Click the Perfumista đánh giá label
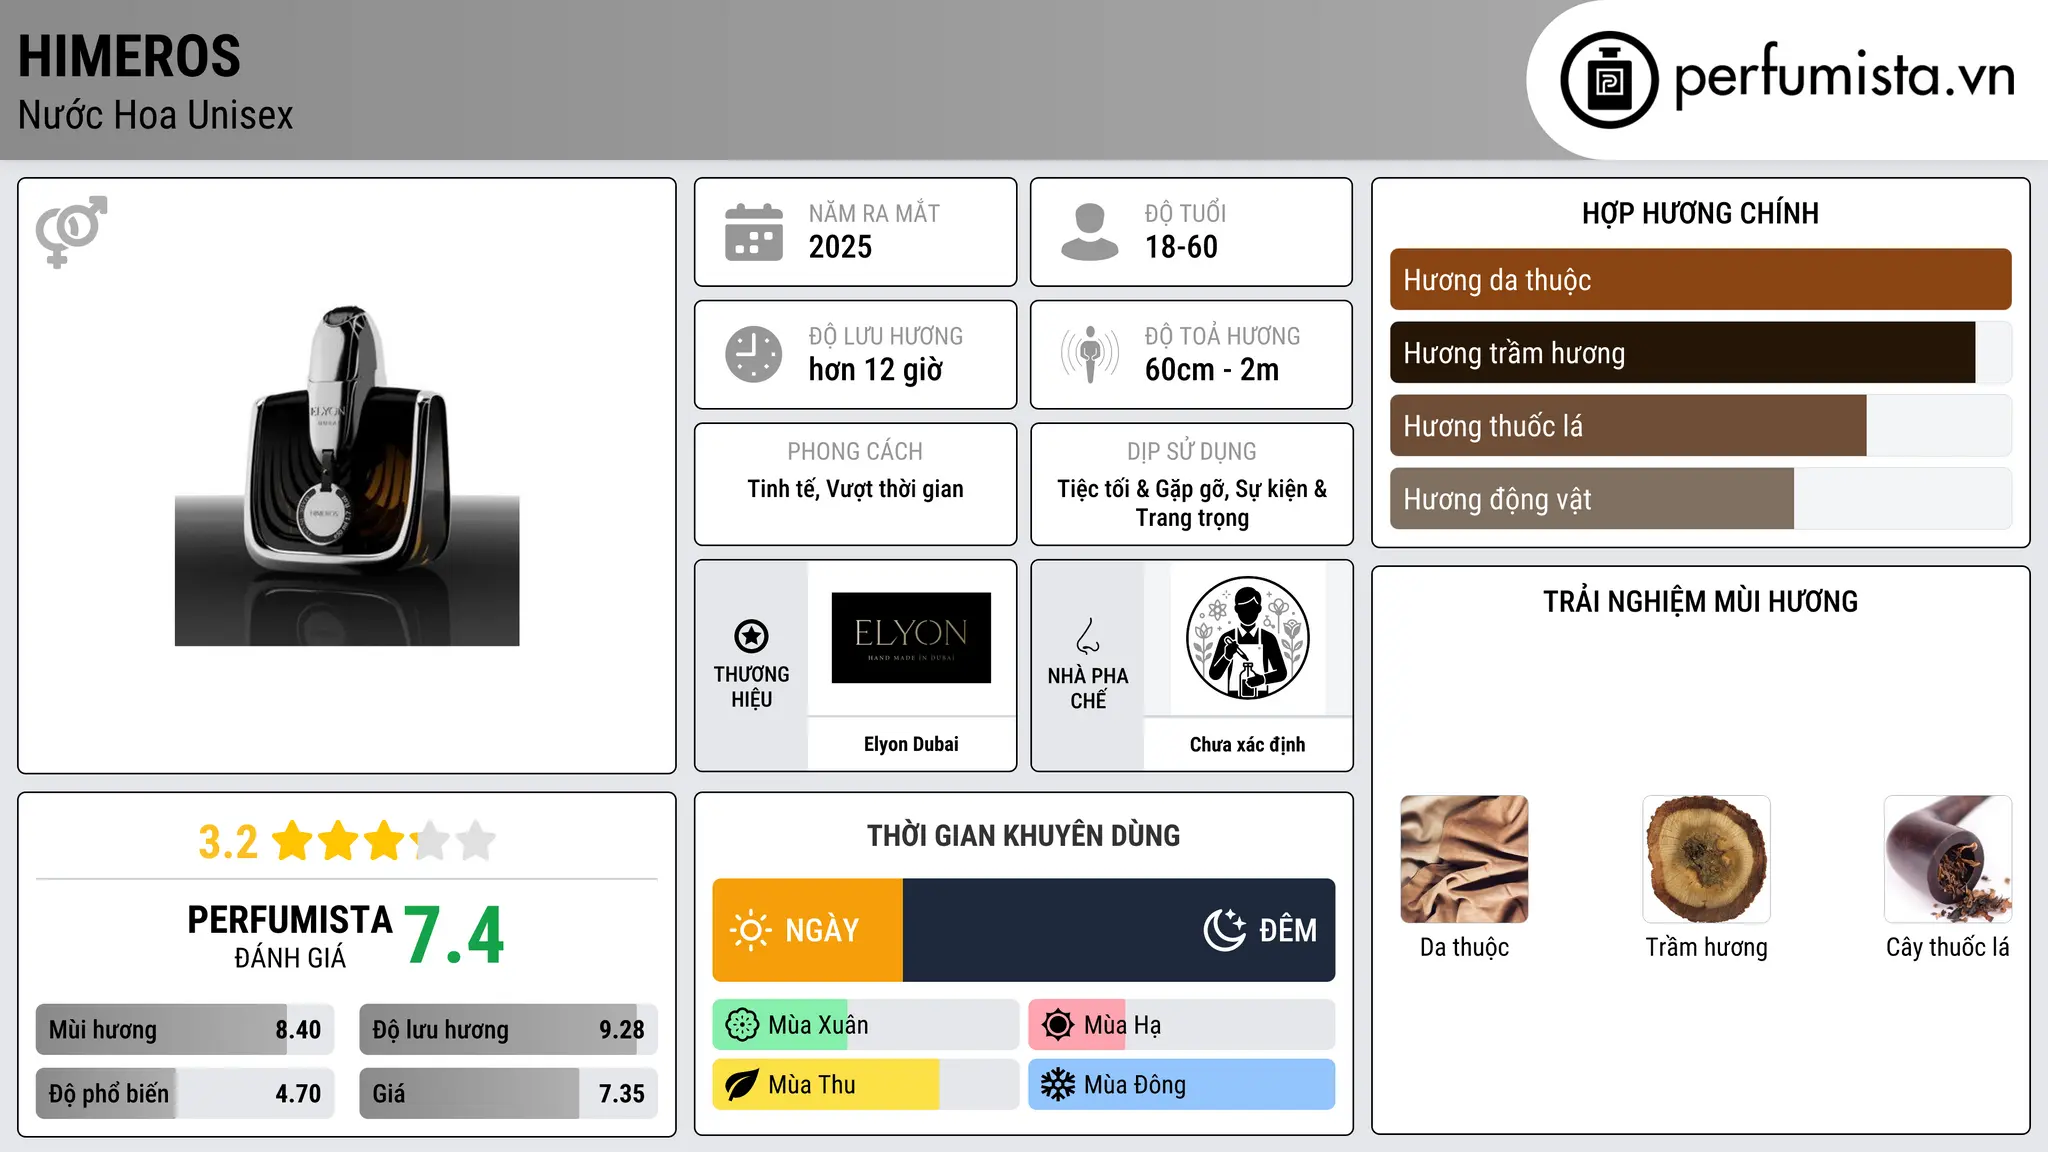Viewport: 2048px width, 1152px height. pos(290,937)
